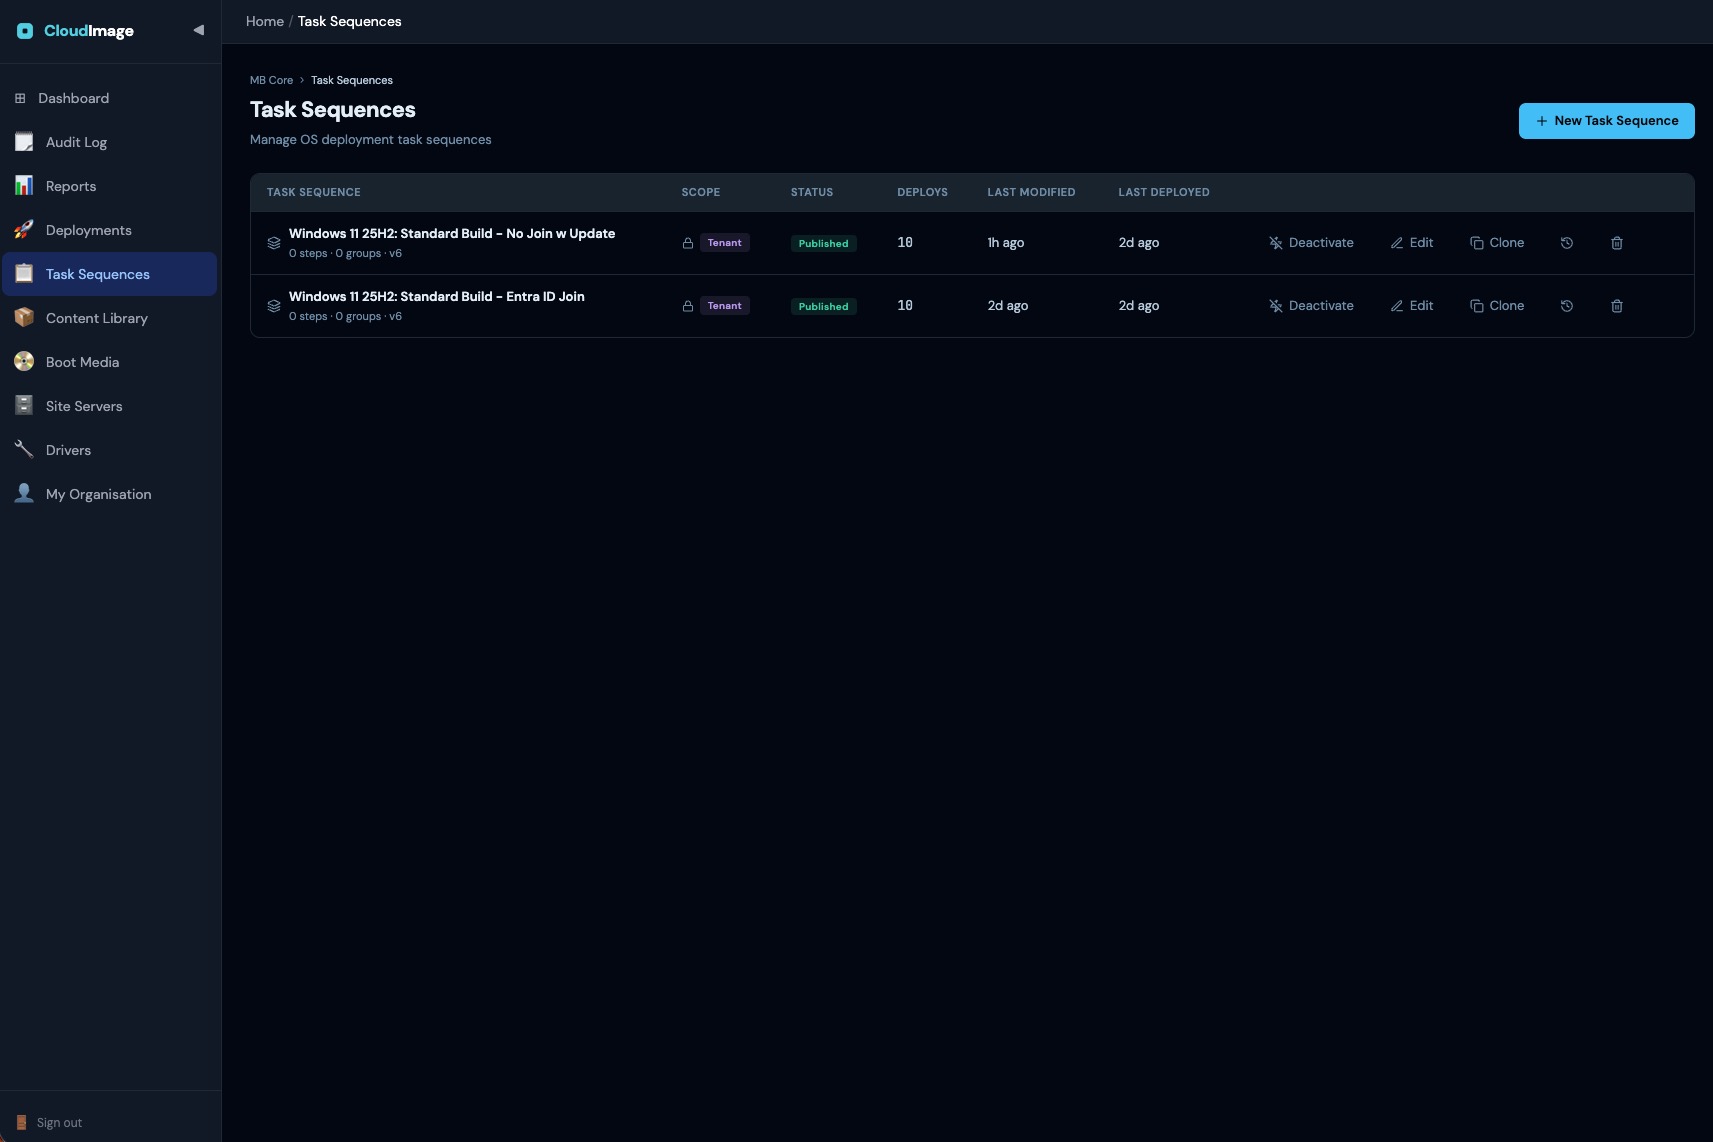Screen dimensions: 1713x1142
Task: Open Drivers section
Action: (x=110, y=450)
